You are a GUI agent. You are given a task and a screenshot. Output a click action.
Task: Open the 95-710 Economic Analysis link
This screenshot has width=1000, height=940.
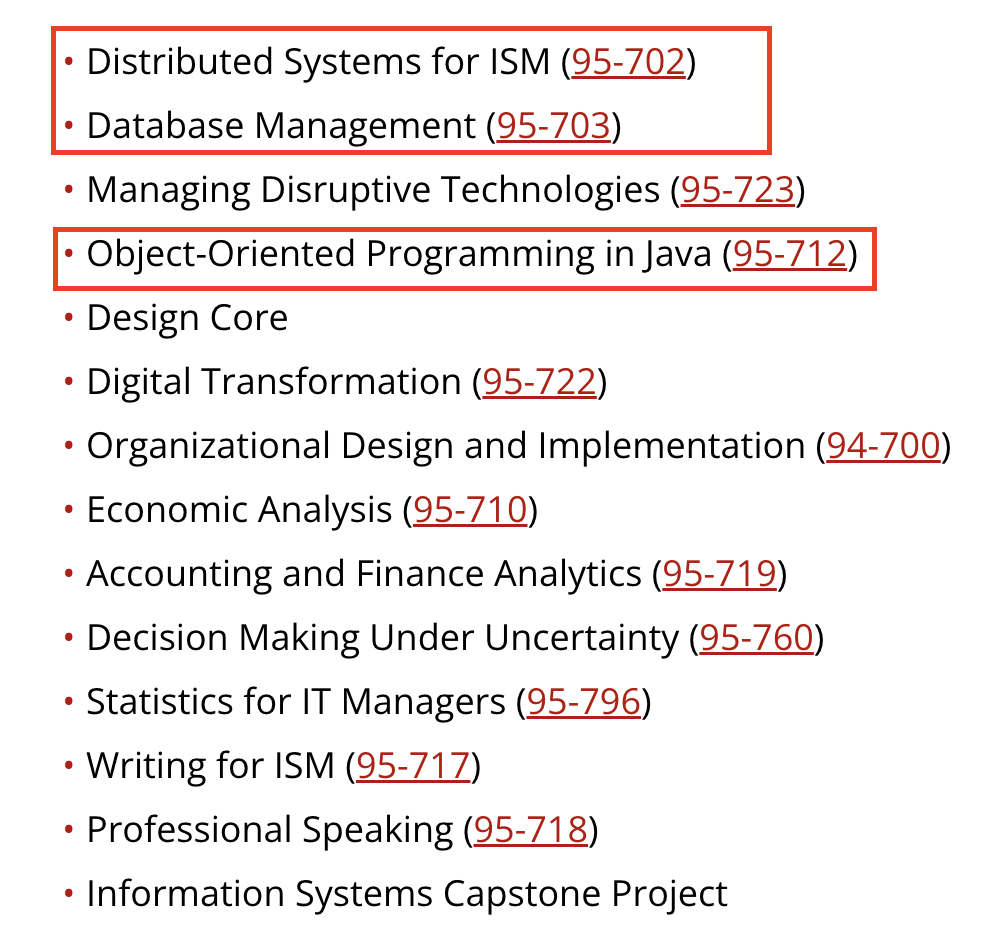[470, 510]
